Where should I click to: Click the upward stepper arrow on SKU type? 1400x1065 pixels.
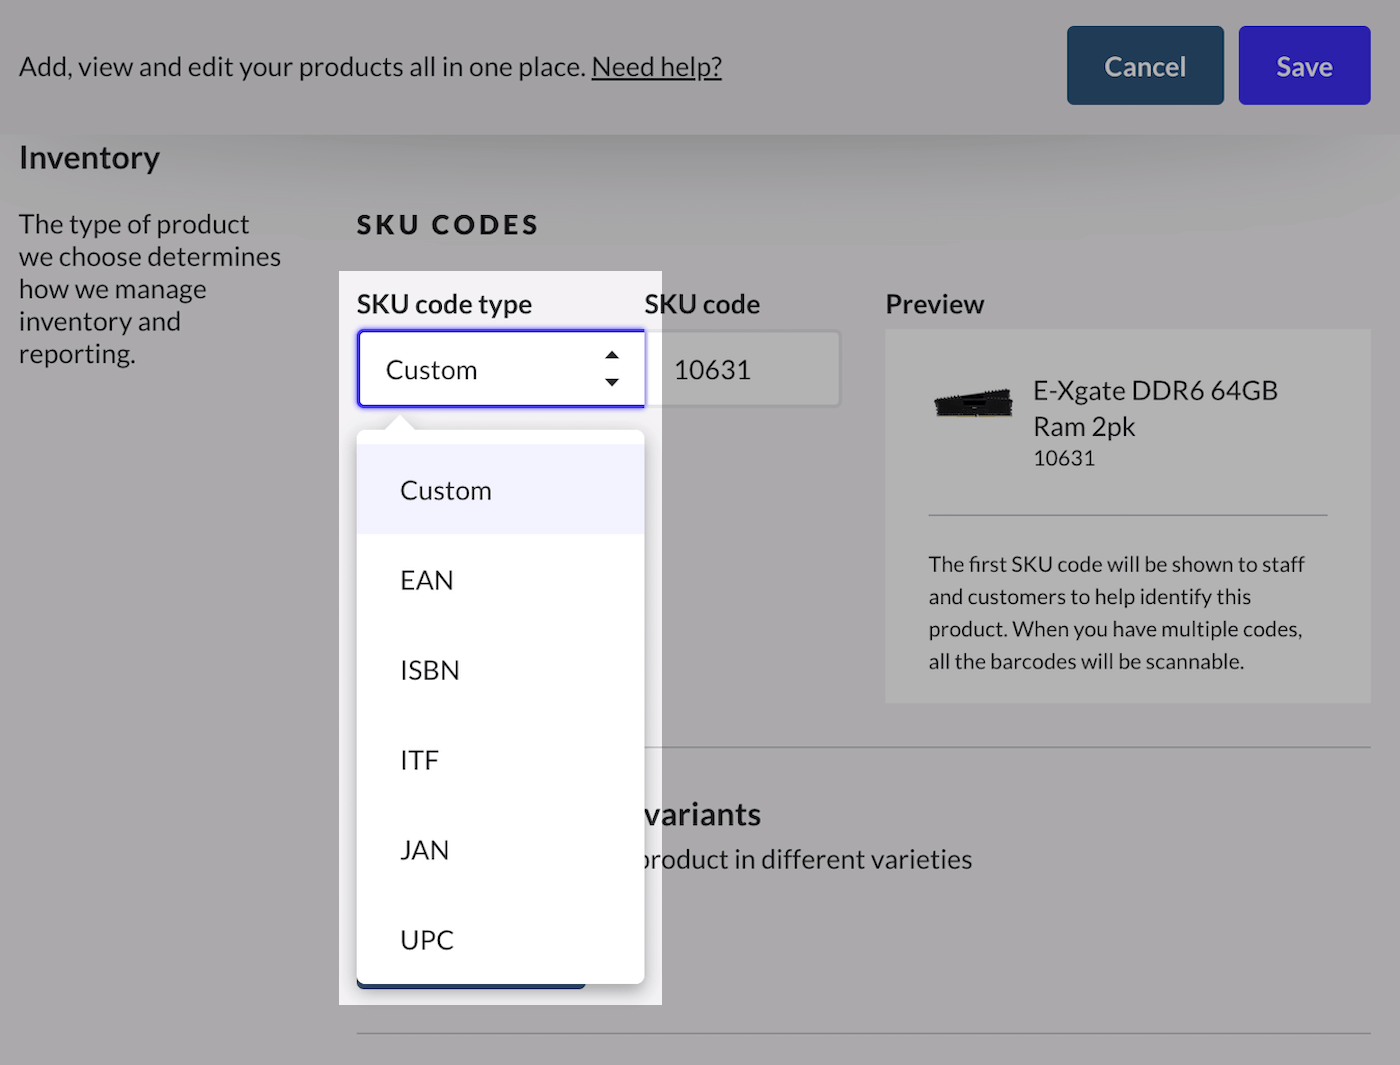click(x=611, y=353)
